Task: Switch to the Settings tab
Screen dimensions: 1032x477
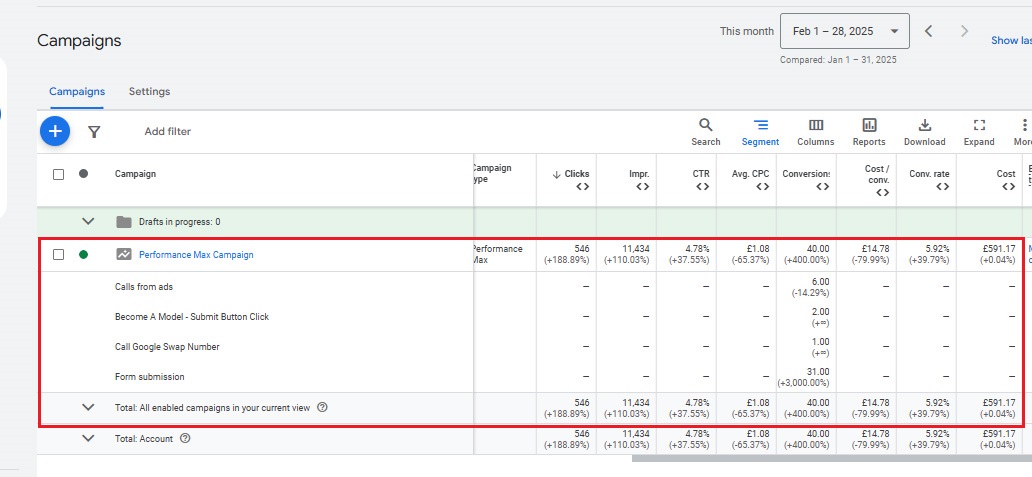Action: (x=149, y=92)
